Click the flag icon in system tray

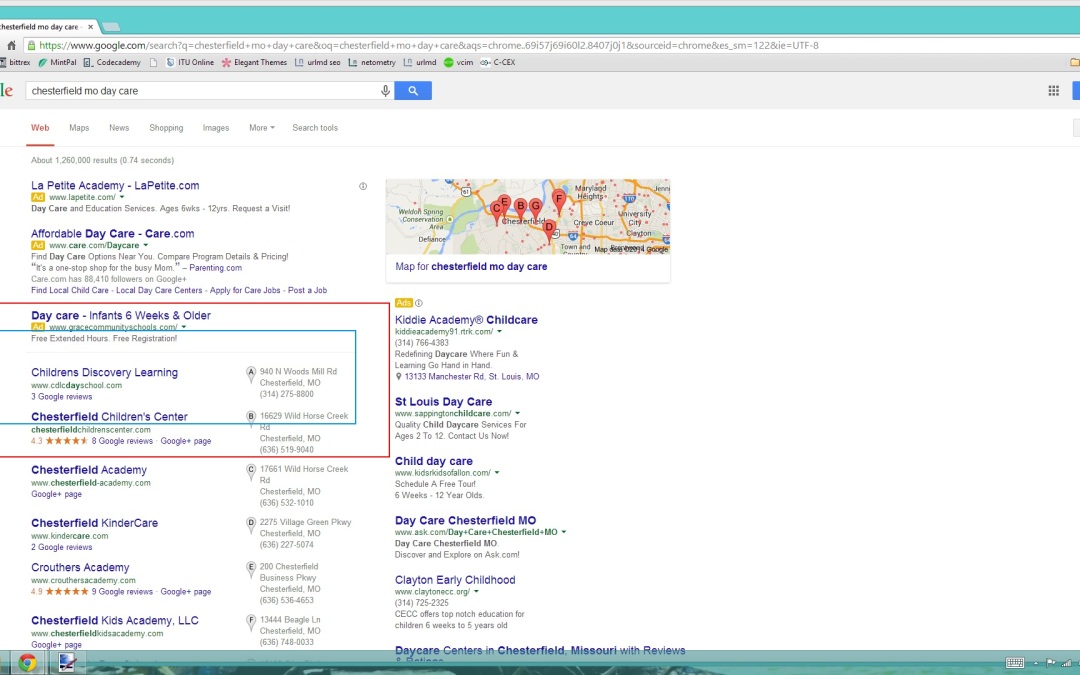tap(1051, 663)
